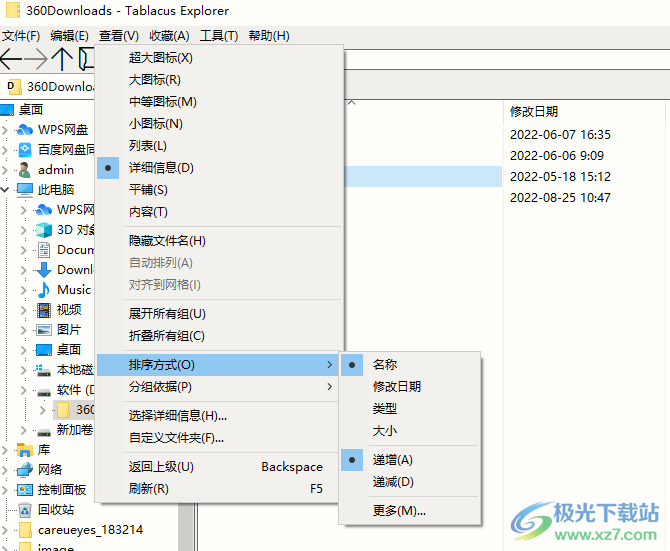Expand the admin tree node
Screen dimensions: 670x551
(x=5, y=170)
